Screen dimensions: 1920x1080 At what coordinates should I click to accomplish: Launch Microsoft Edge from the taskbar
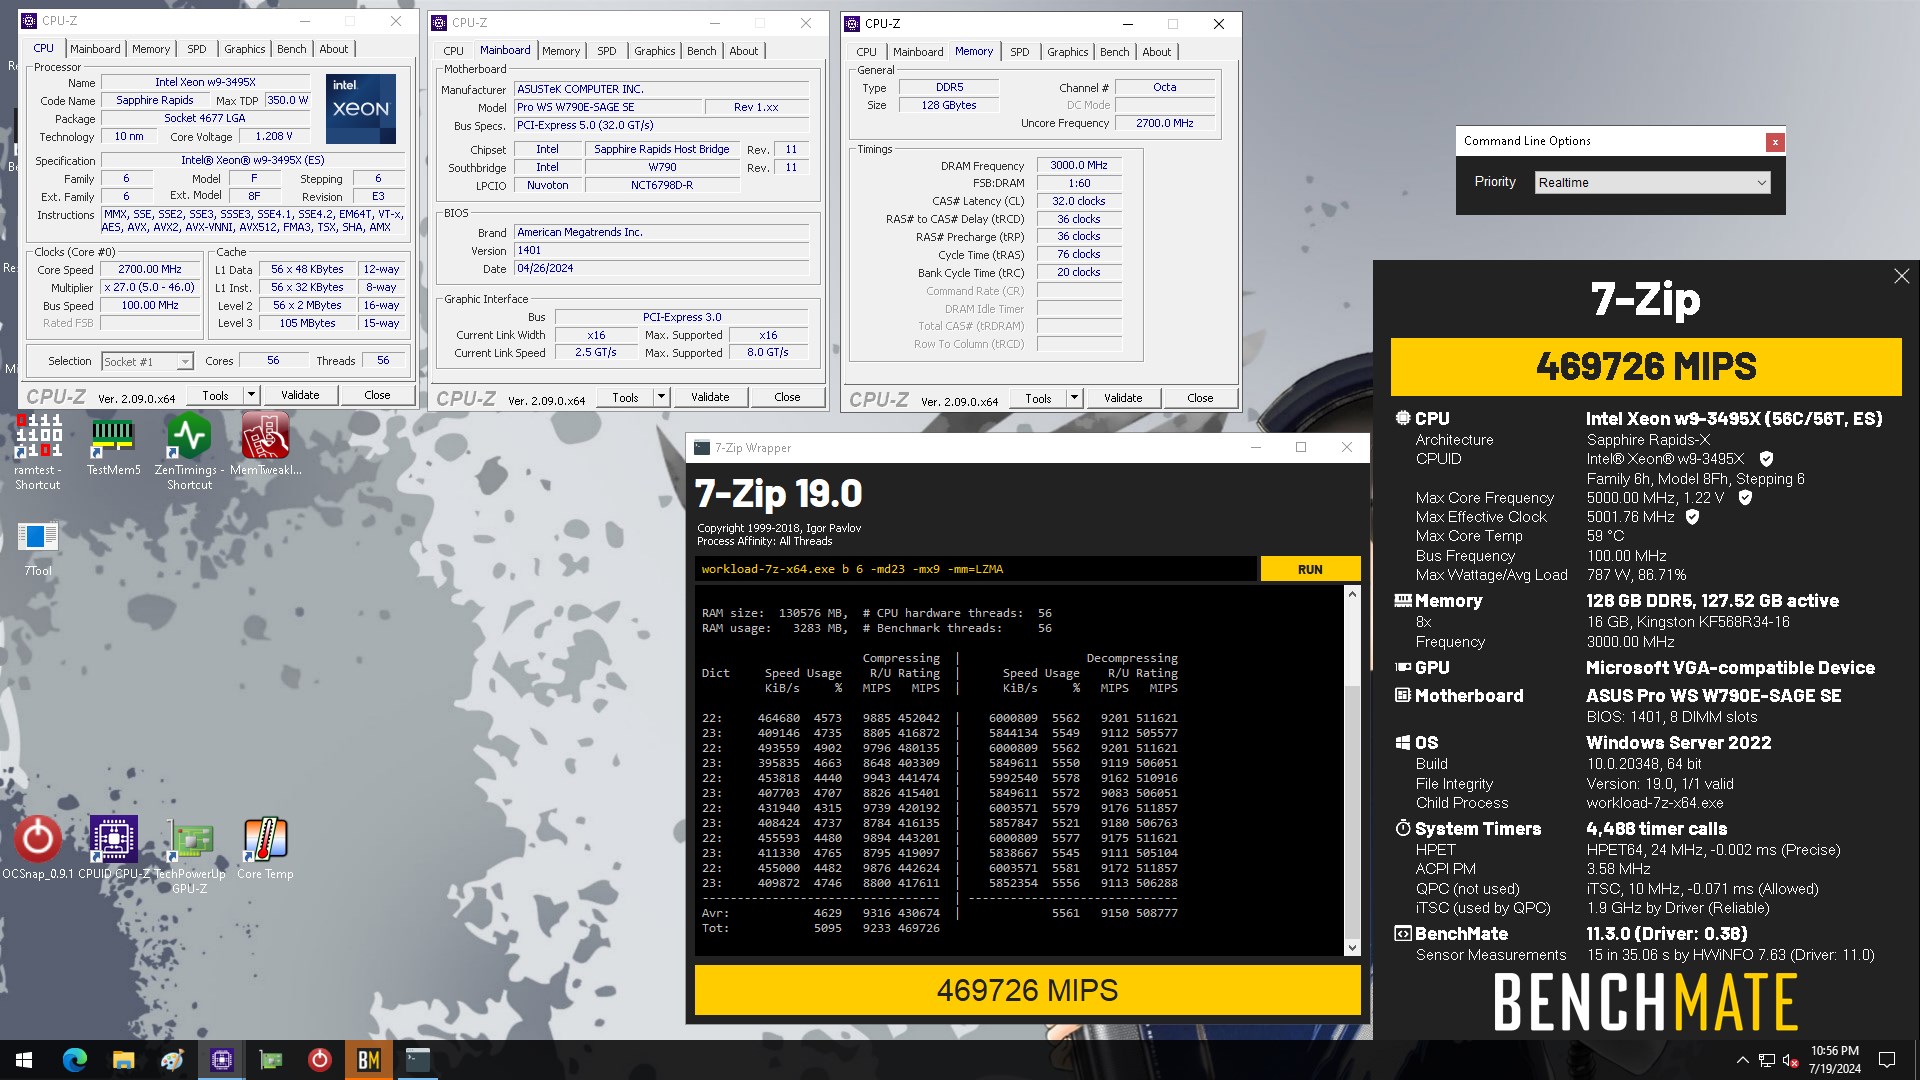(x=74, y=1060)
